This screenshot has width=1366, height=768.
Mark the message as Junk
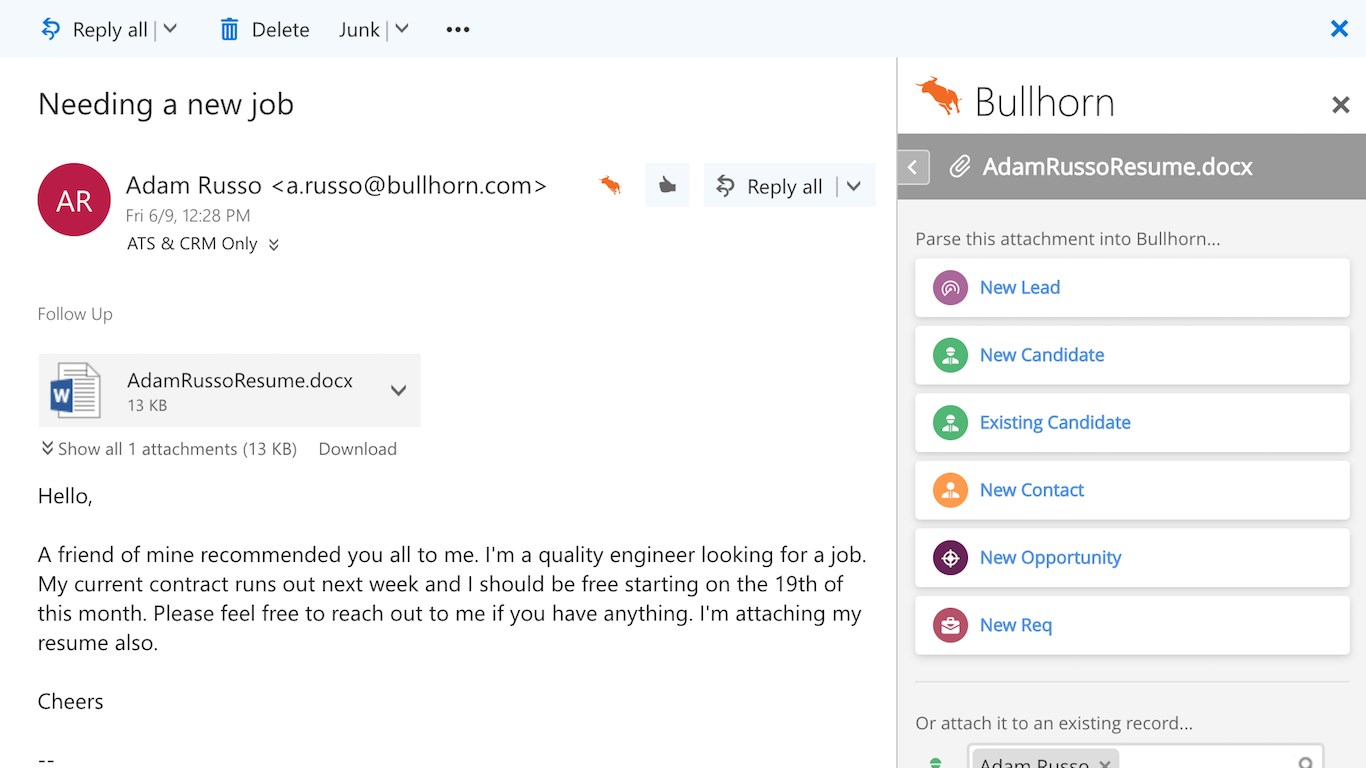[359, 30]
